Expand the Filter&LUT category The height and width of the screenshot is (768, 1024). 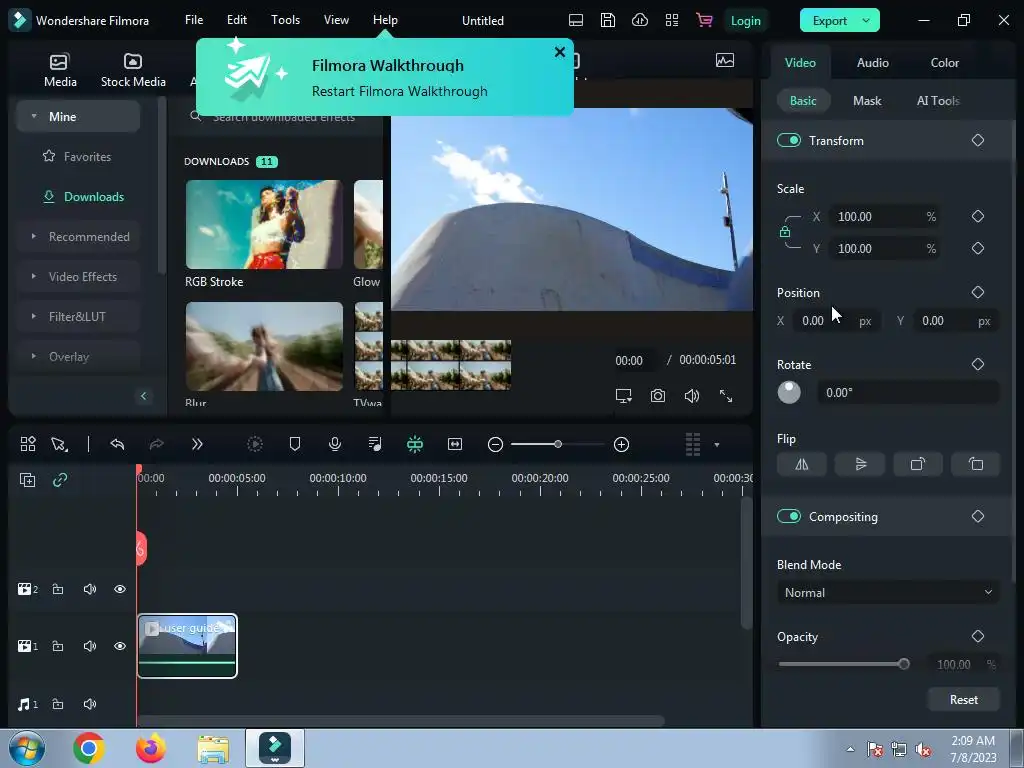click(x=34, y=316)
